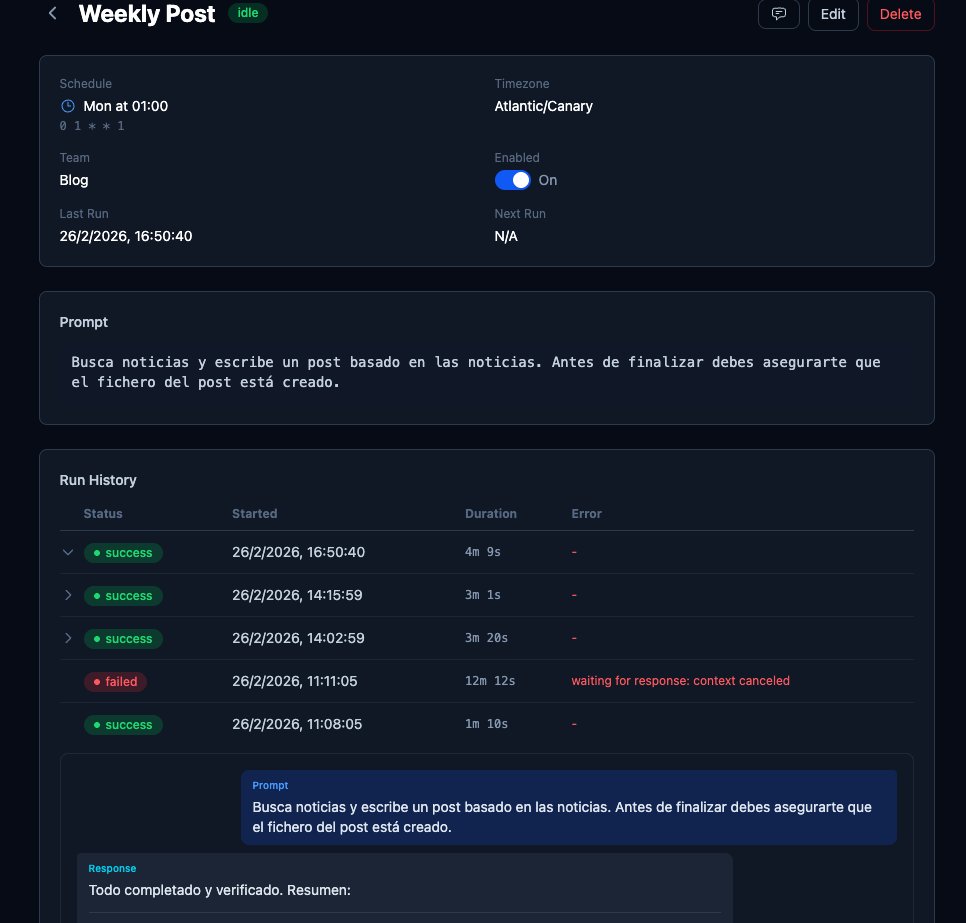Viewport: 966px width, 923px height.
Task: Click the cron expression 0 1 * * 1
Action: (92, 126)
